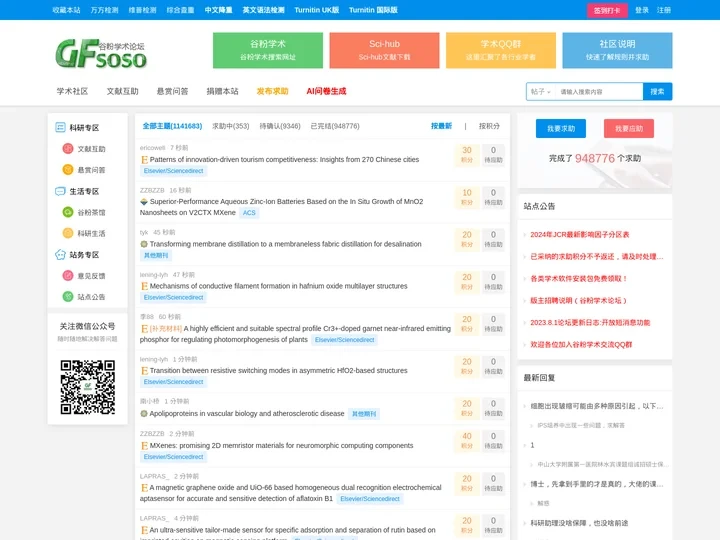
Task: Click 英文语法检测 top bar link
Action: (264, 10)
